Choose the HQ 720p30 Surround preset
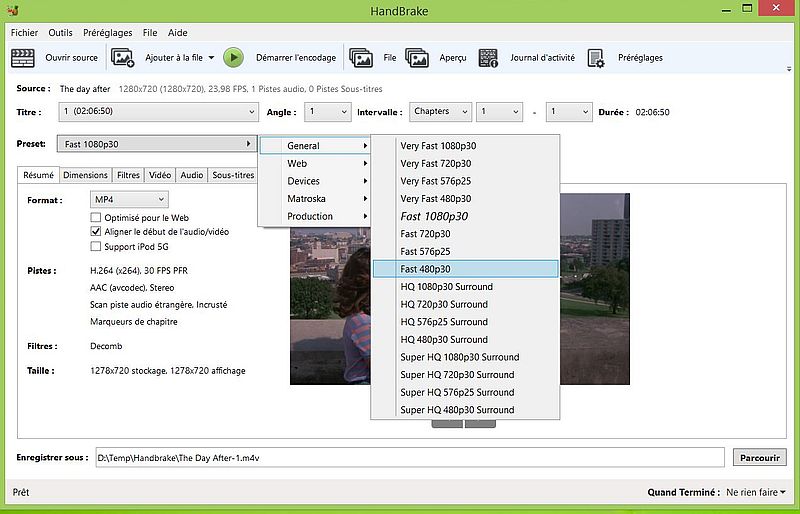This screenshot has height=514, width=800. coord(465,304)
